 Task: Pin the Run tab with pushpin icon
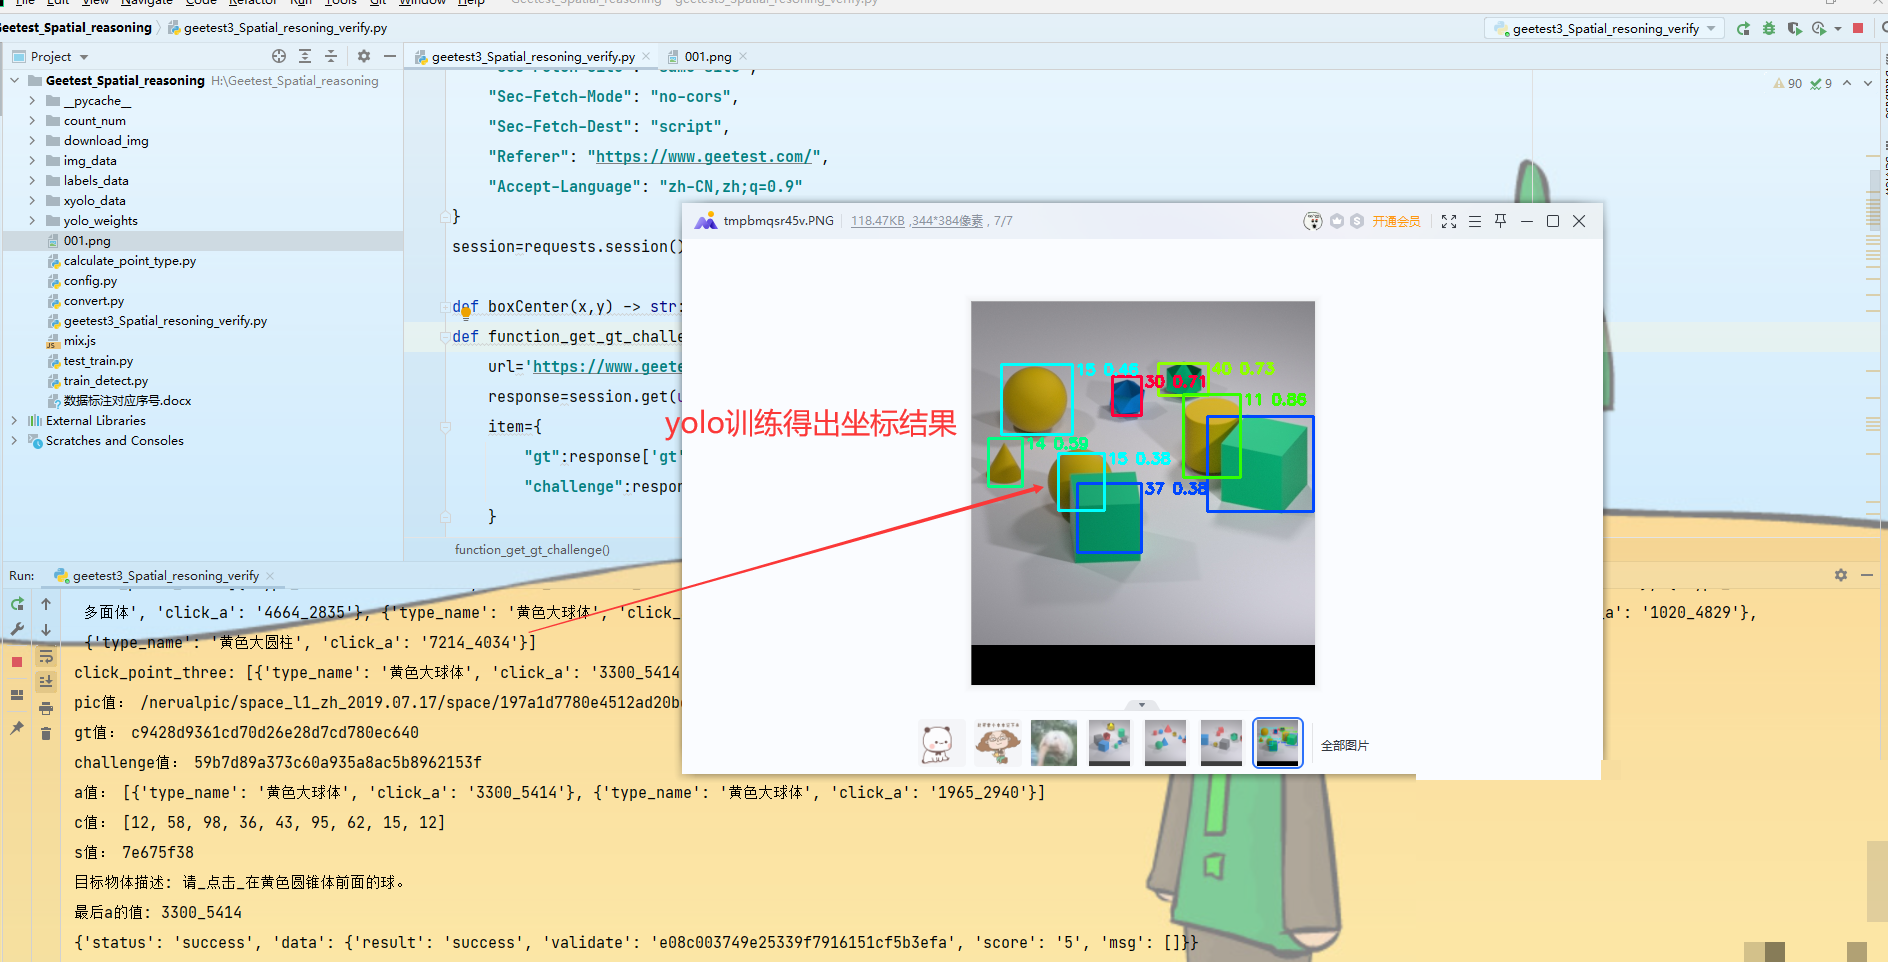click(17, 728)
